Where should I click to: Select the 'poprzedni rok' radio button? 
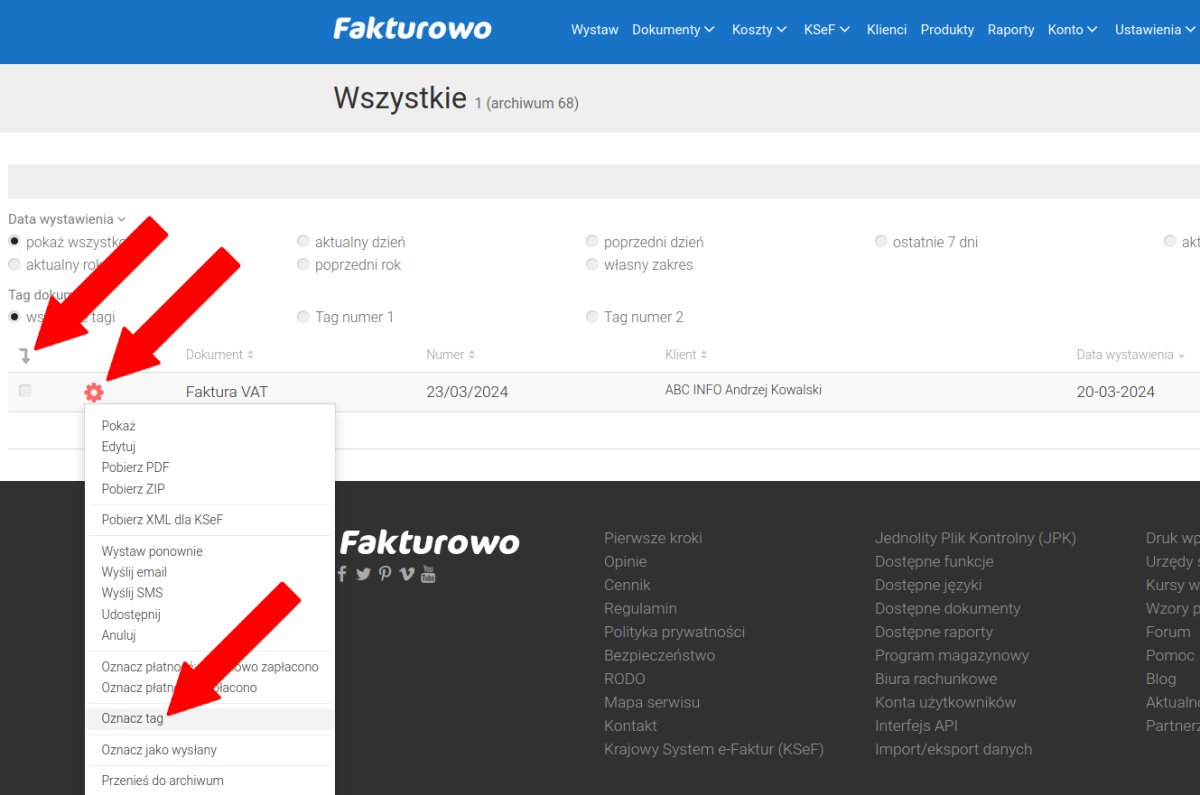pyautogui.click(x=303, y=265)
